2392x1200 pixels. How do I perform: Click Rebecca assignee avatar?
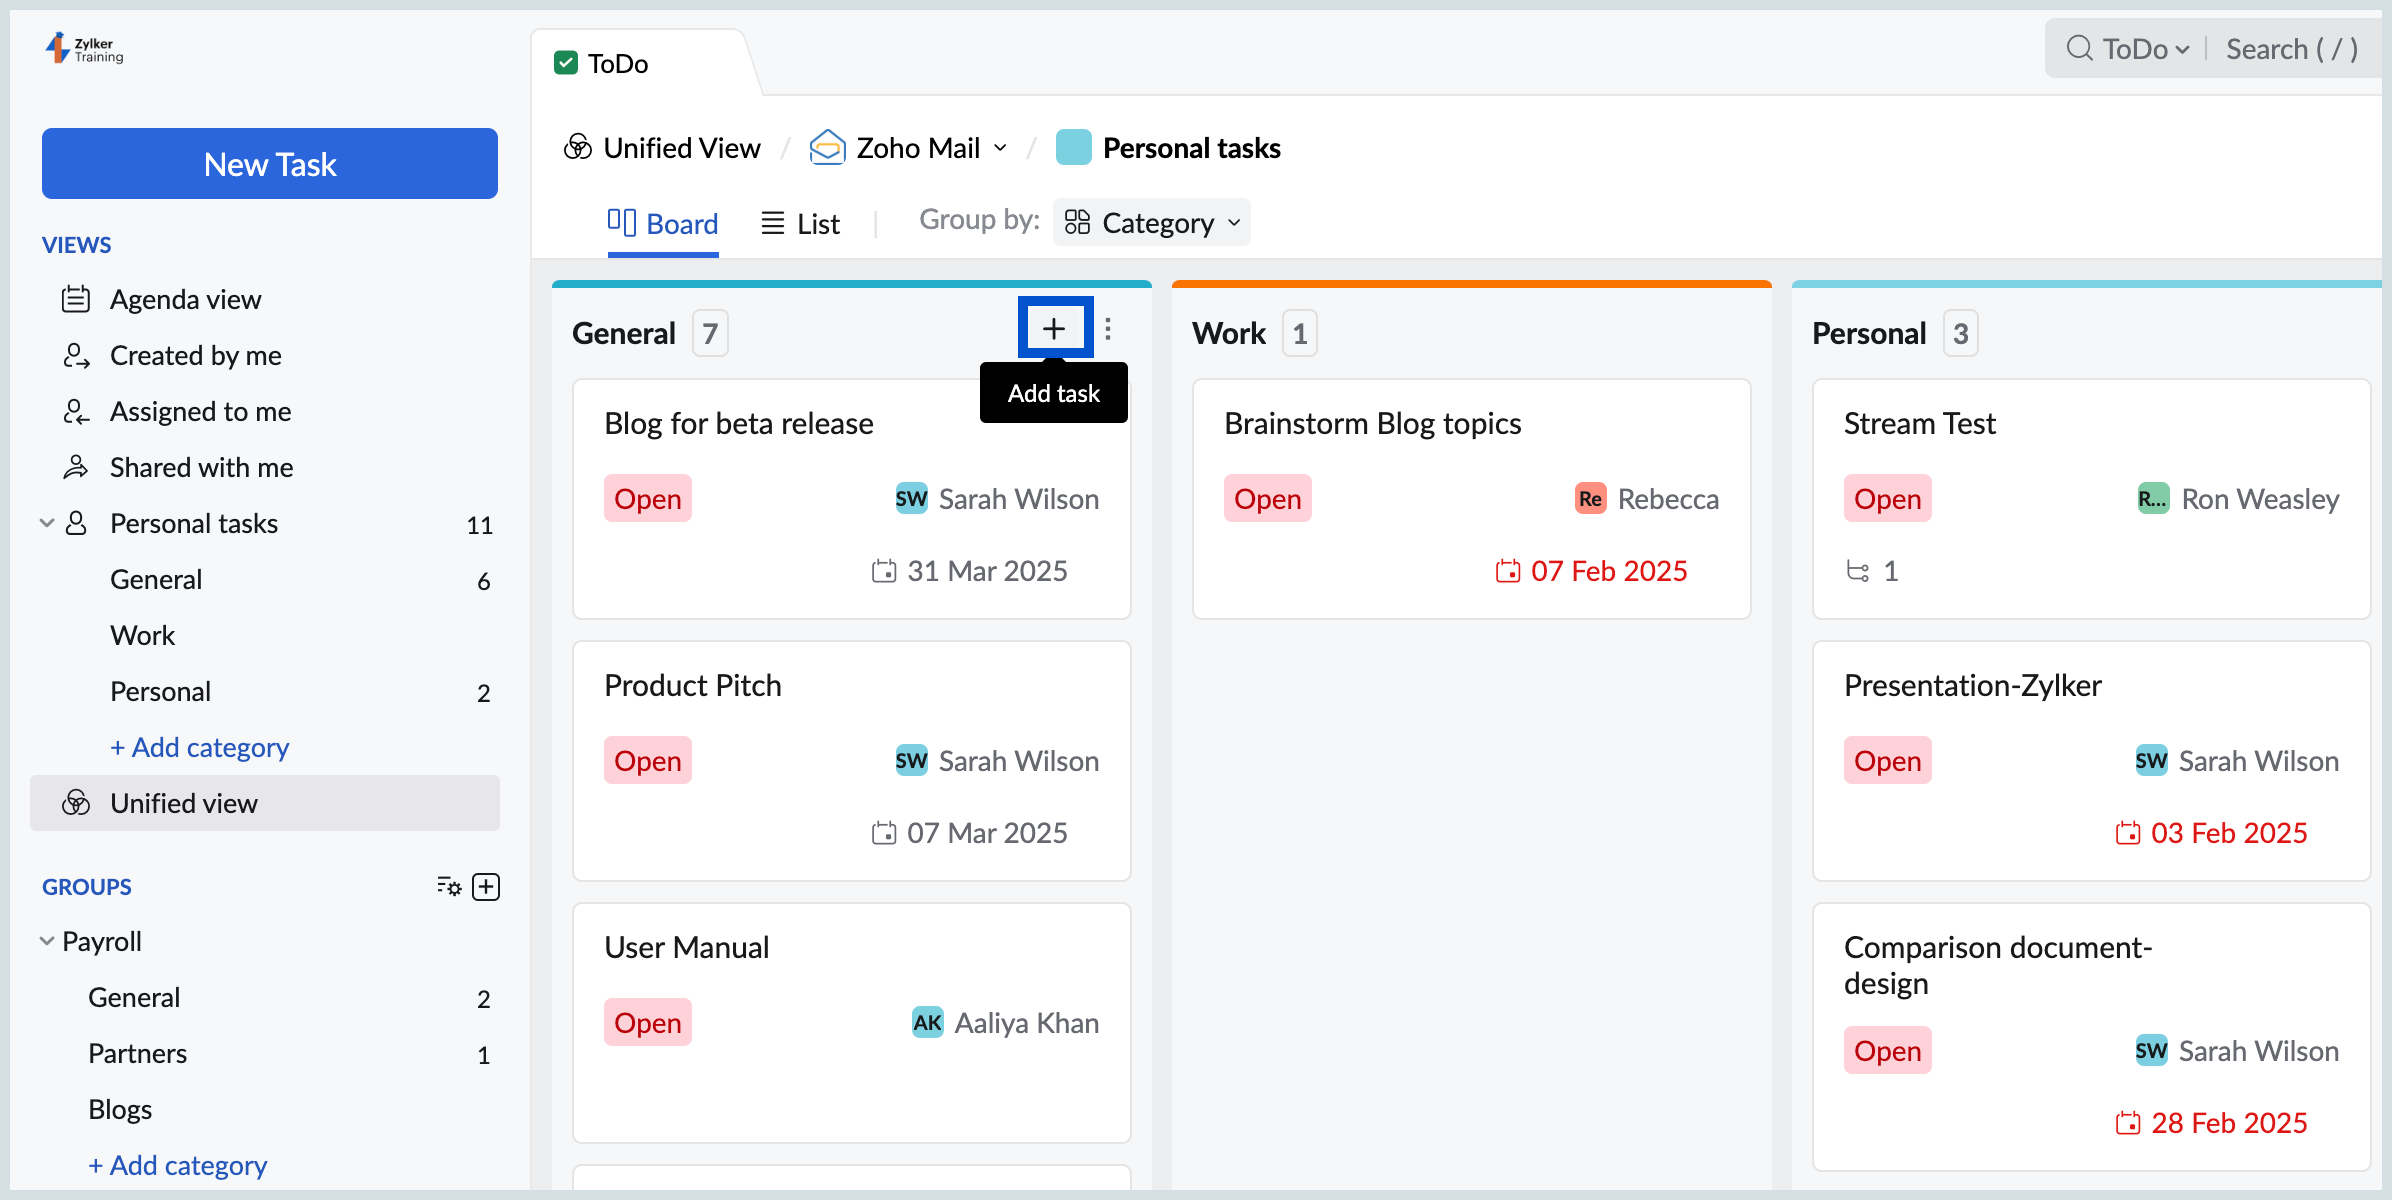point(1591,498)
